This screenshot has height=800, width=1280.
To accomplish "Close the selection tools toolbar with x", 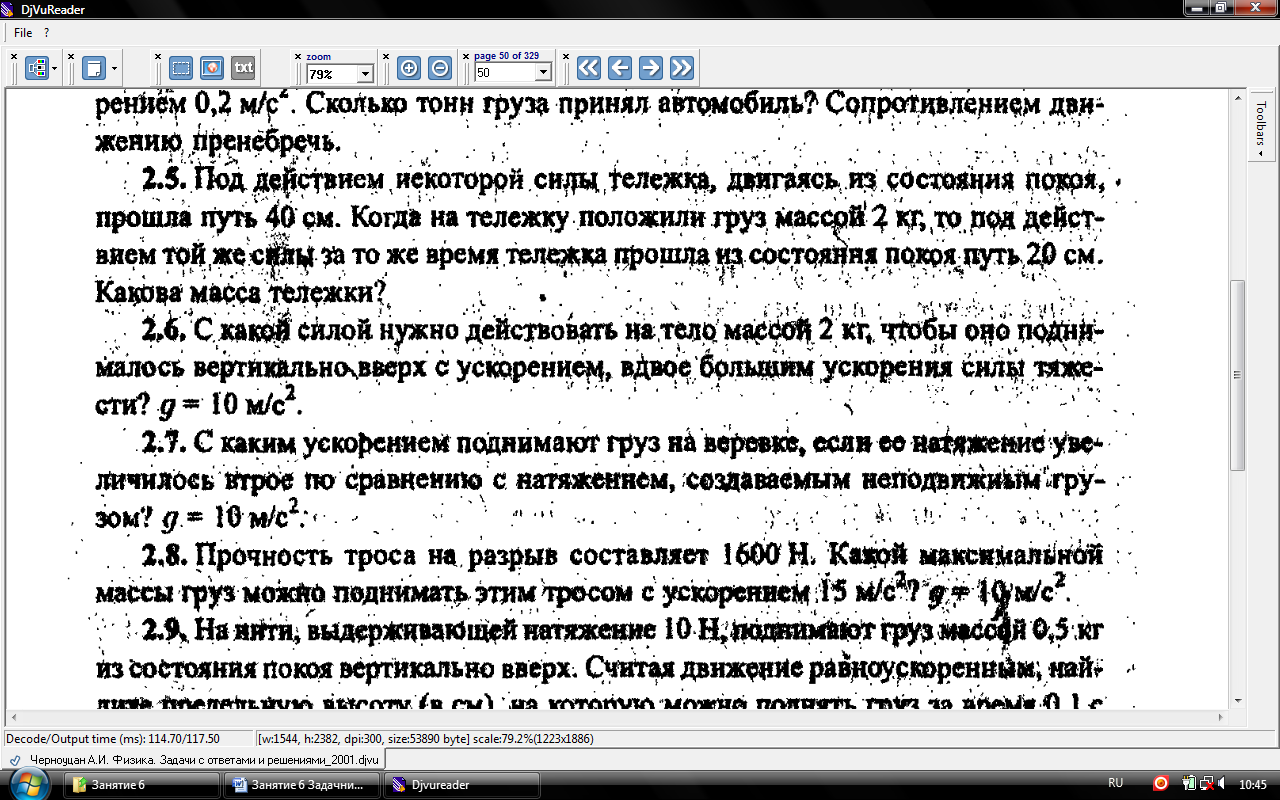I will coord(158,56).
